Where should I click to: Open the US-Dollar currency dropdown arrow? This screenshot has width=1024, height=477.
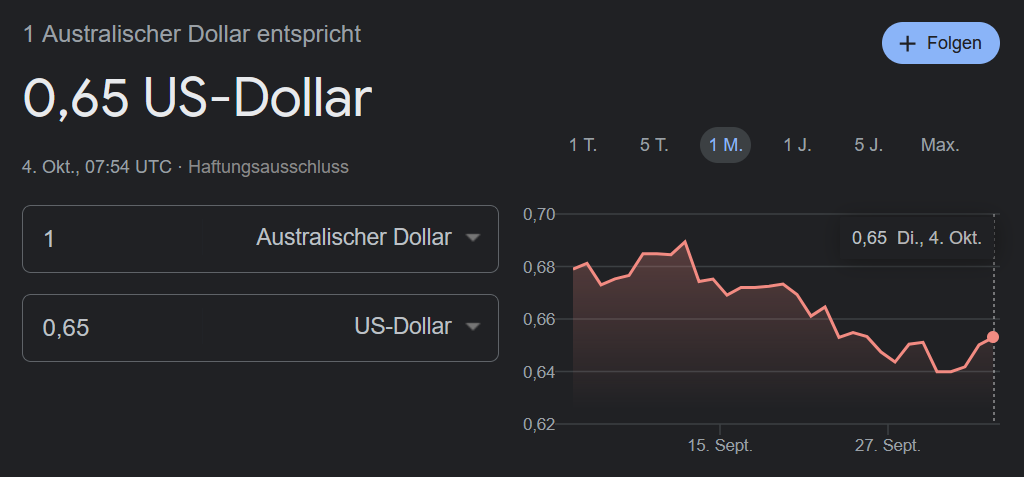[x=473, y=327]
